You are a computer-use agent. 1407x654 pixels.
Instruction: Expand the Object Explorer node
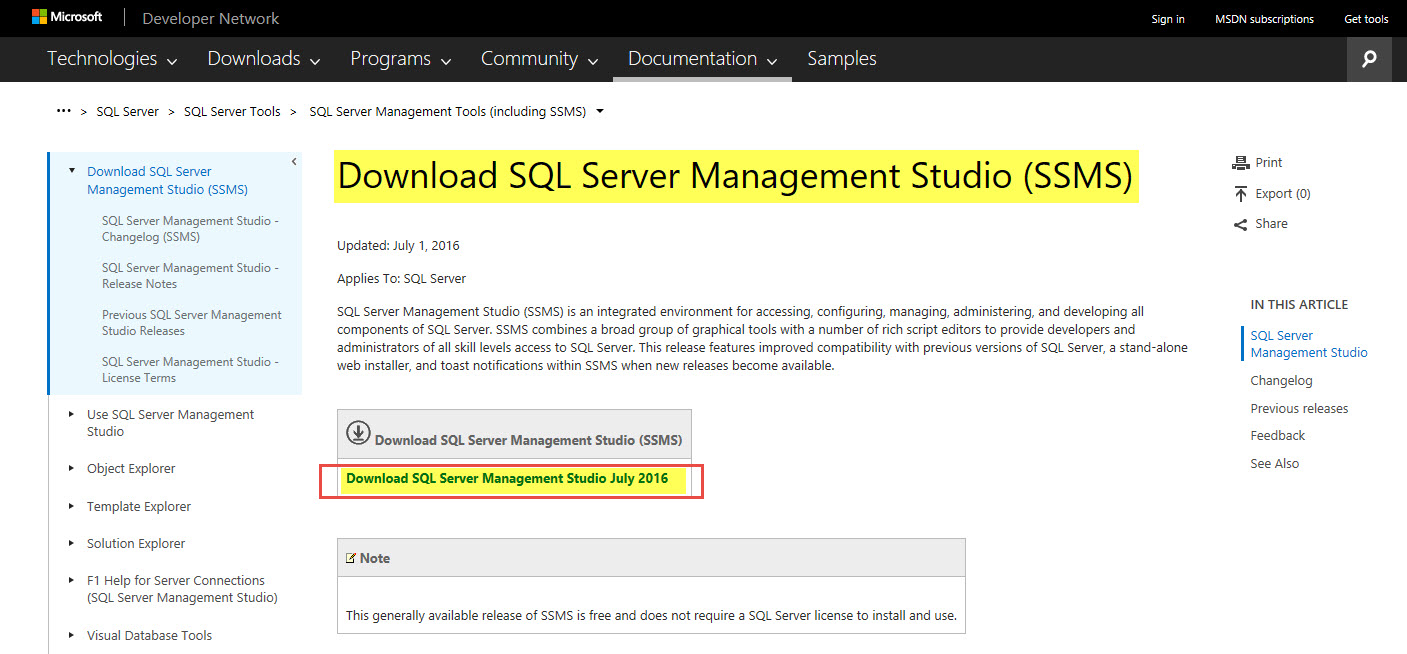click(x=72, y=467)
